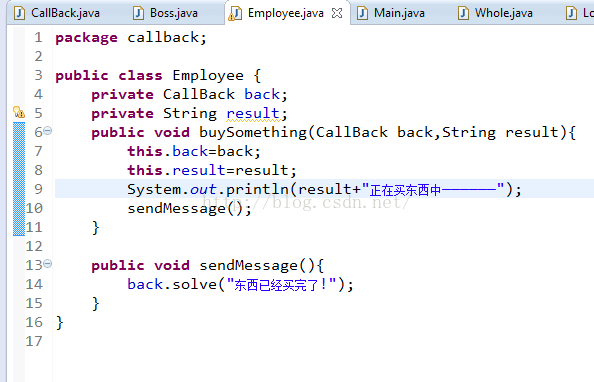The width and height of the screenshot is (594, 382).
Task: Open the Whole.java tab
Action: 496,13
